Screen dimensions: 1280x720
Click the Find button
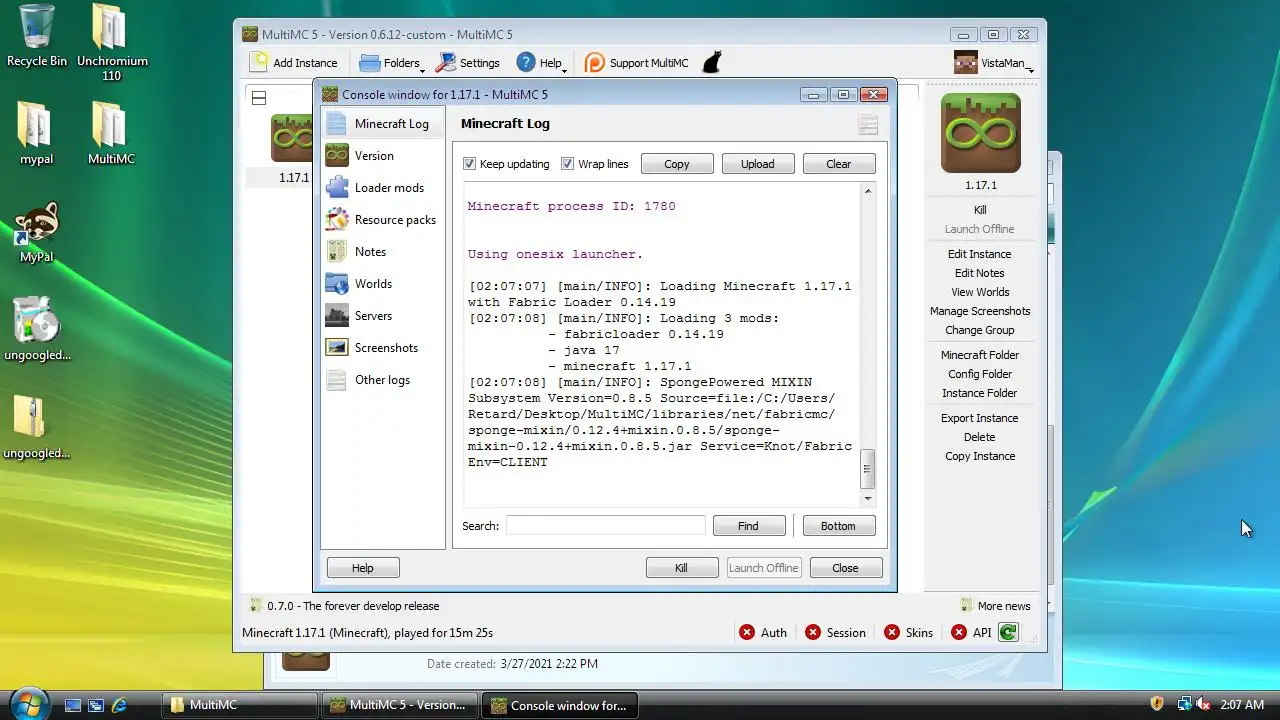pyautogui.click(x=748, y=526)
